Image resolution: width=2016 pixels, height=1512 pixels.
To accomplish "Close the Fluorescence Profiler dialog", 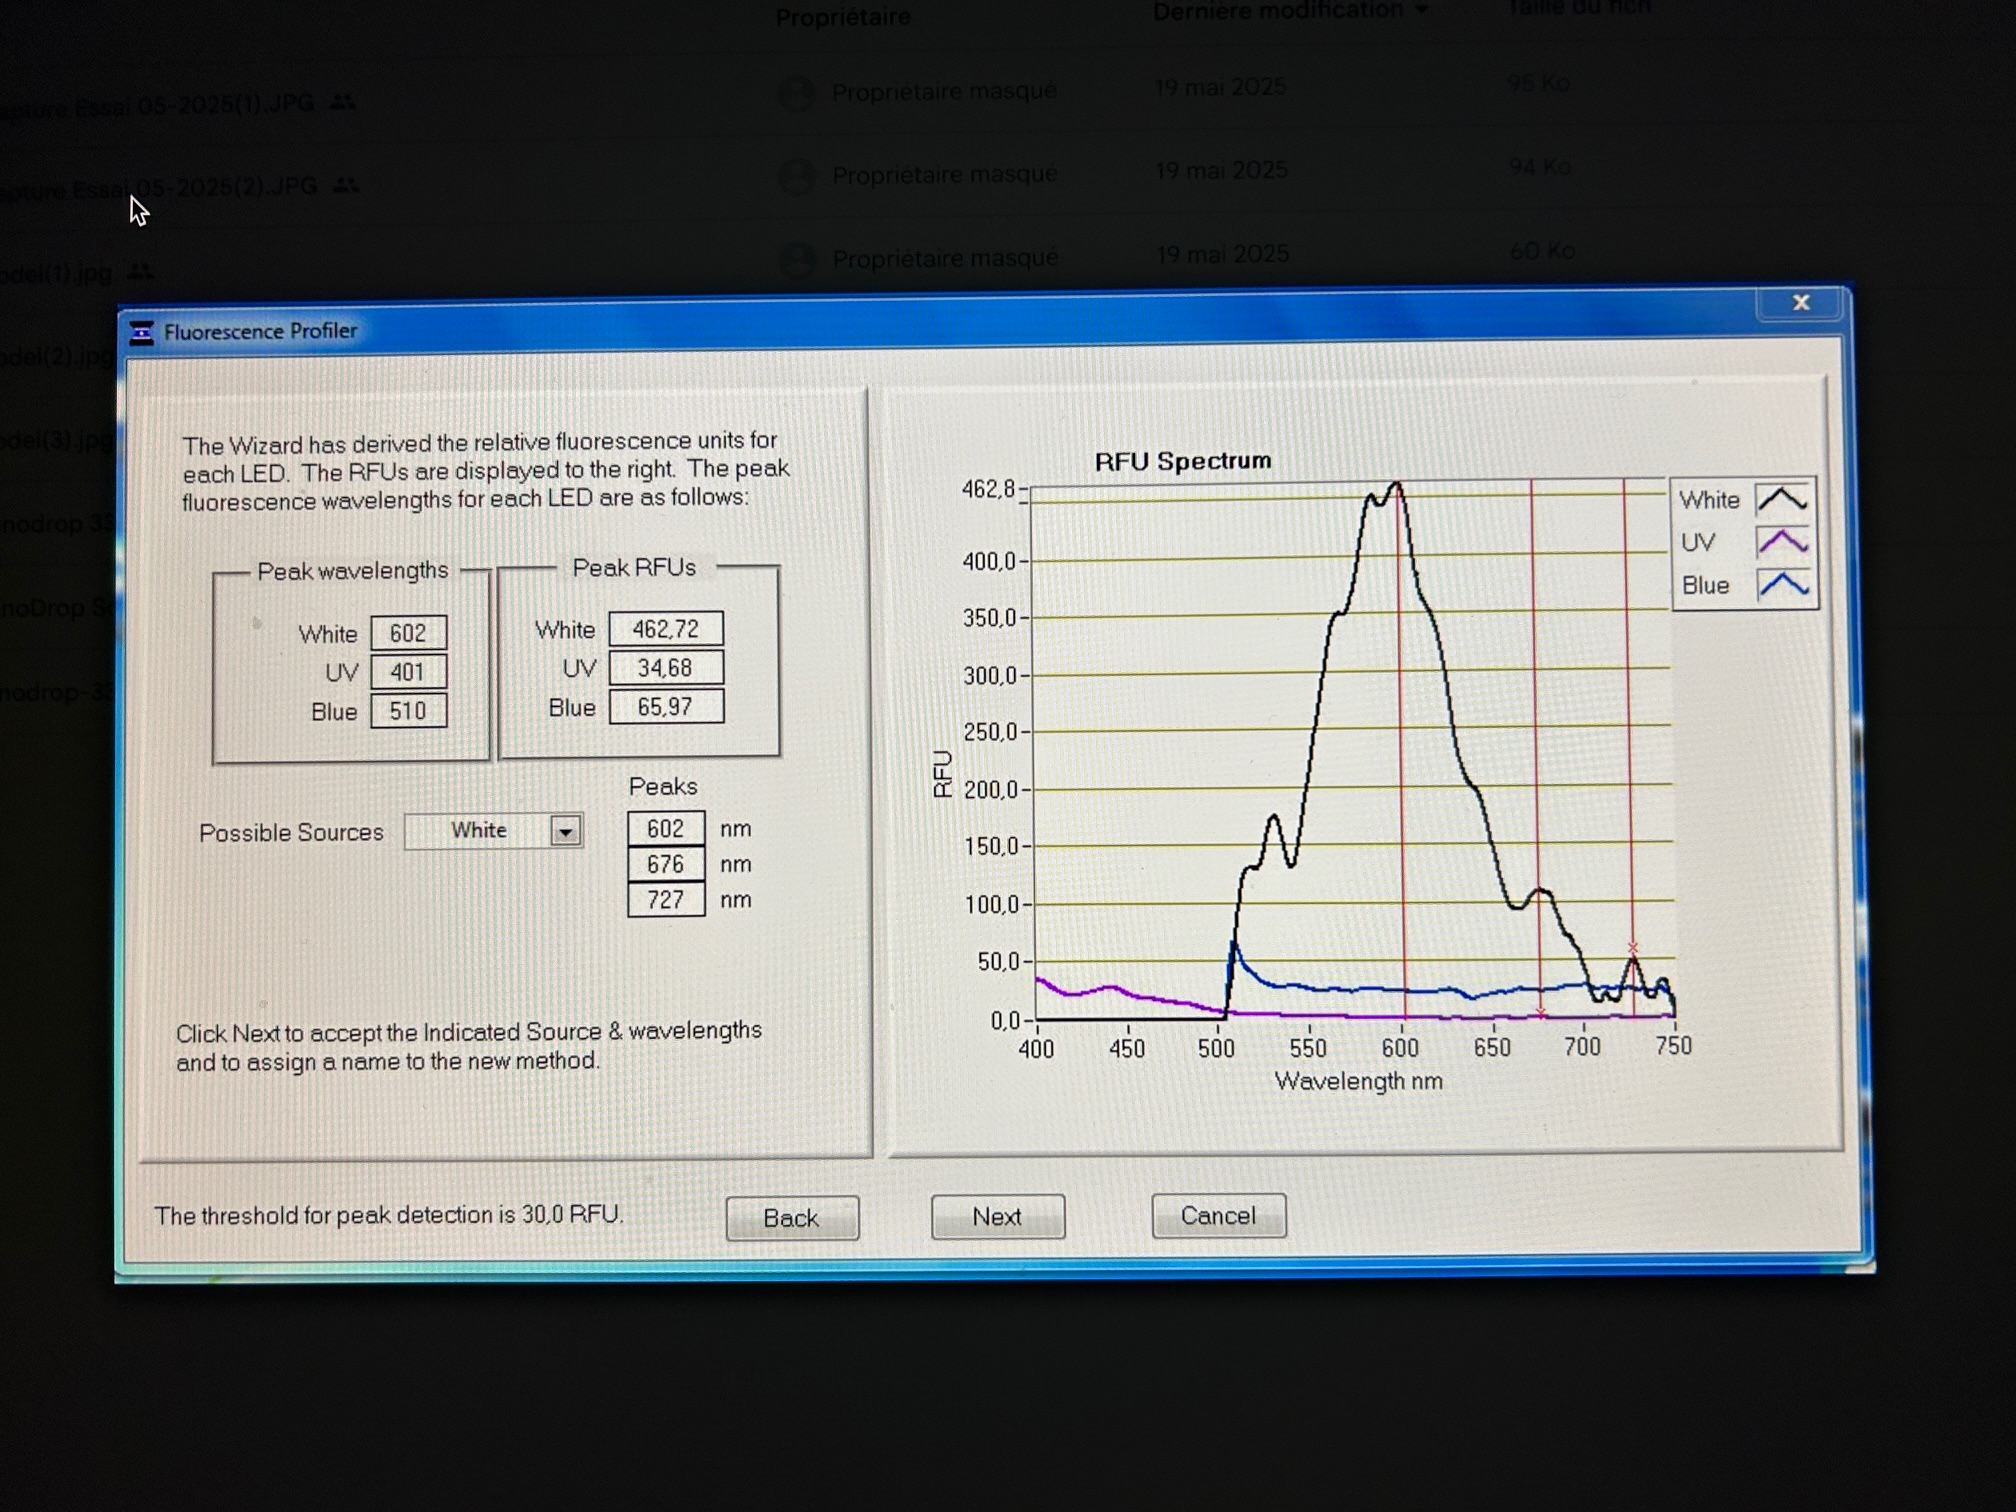I will pyautogui.click(x=1800, y=303).
